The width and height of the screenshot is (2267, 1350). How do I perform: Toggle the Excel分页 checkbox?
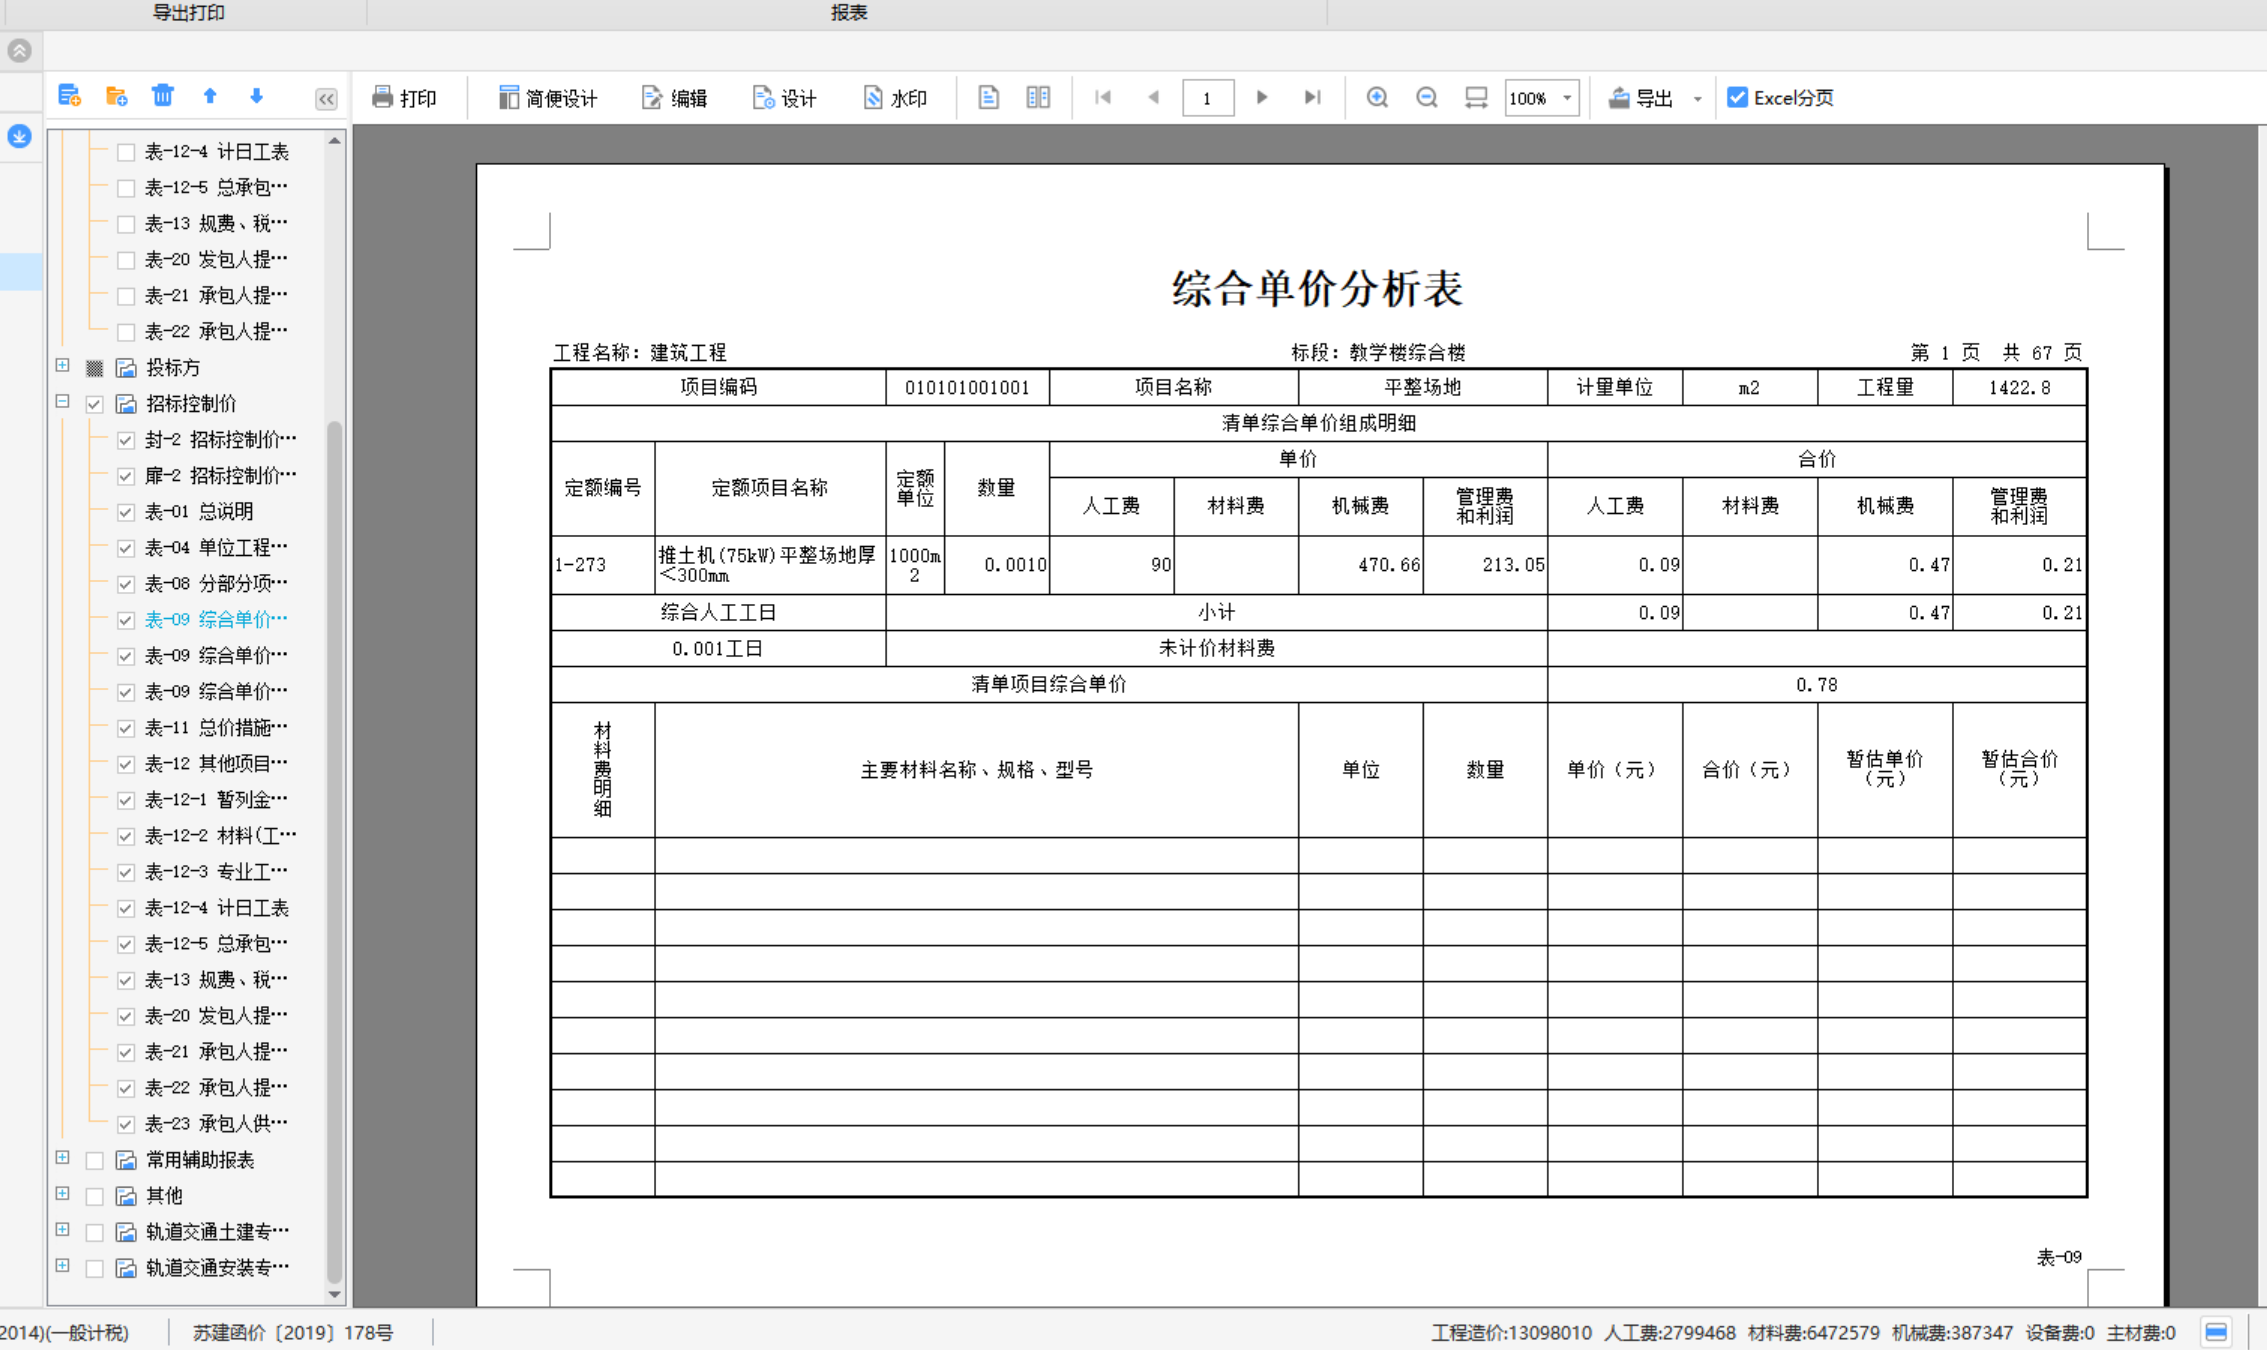(1738, 97)
